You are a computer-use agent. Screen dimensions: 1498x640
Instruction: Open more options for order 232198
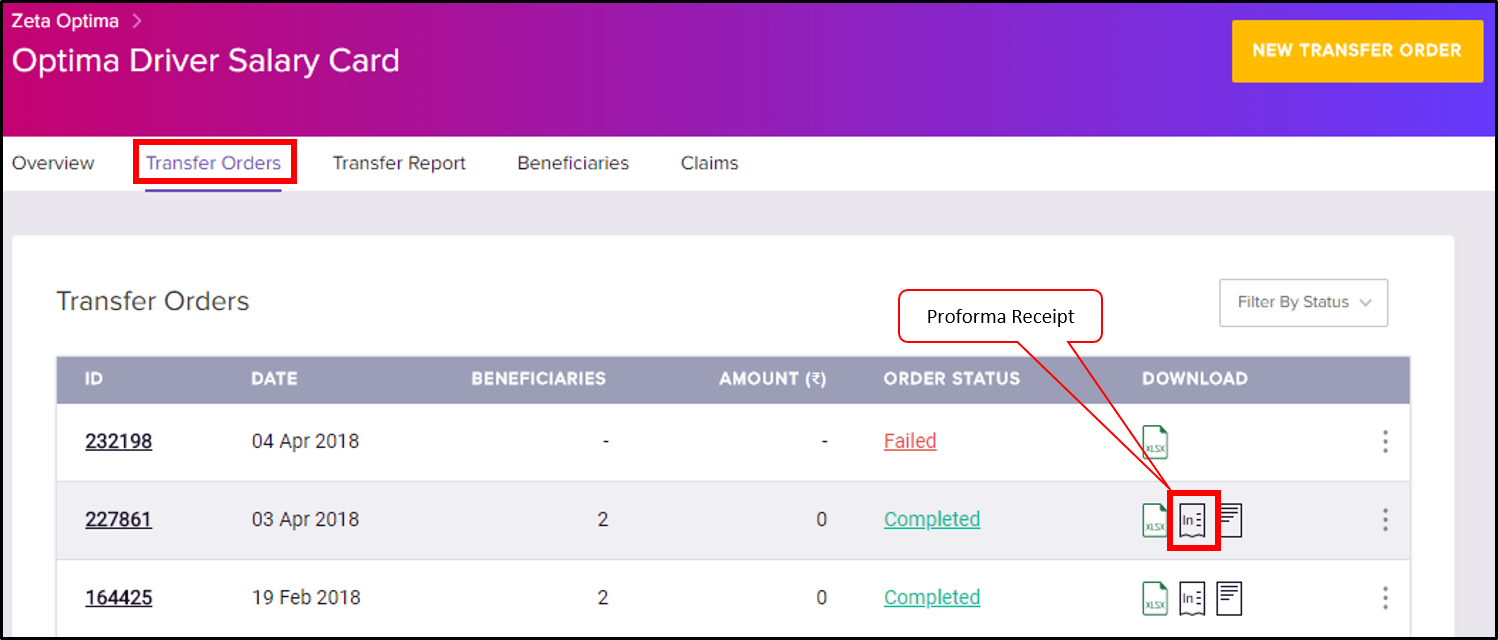[1385, 441]
